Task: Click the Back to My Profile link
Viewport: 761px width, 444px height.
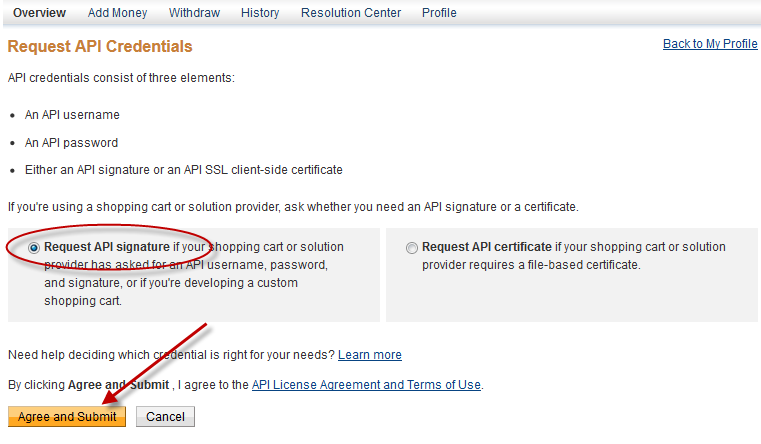Action: pos(710,44)
